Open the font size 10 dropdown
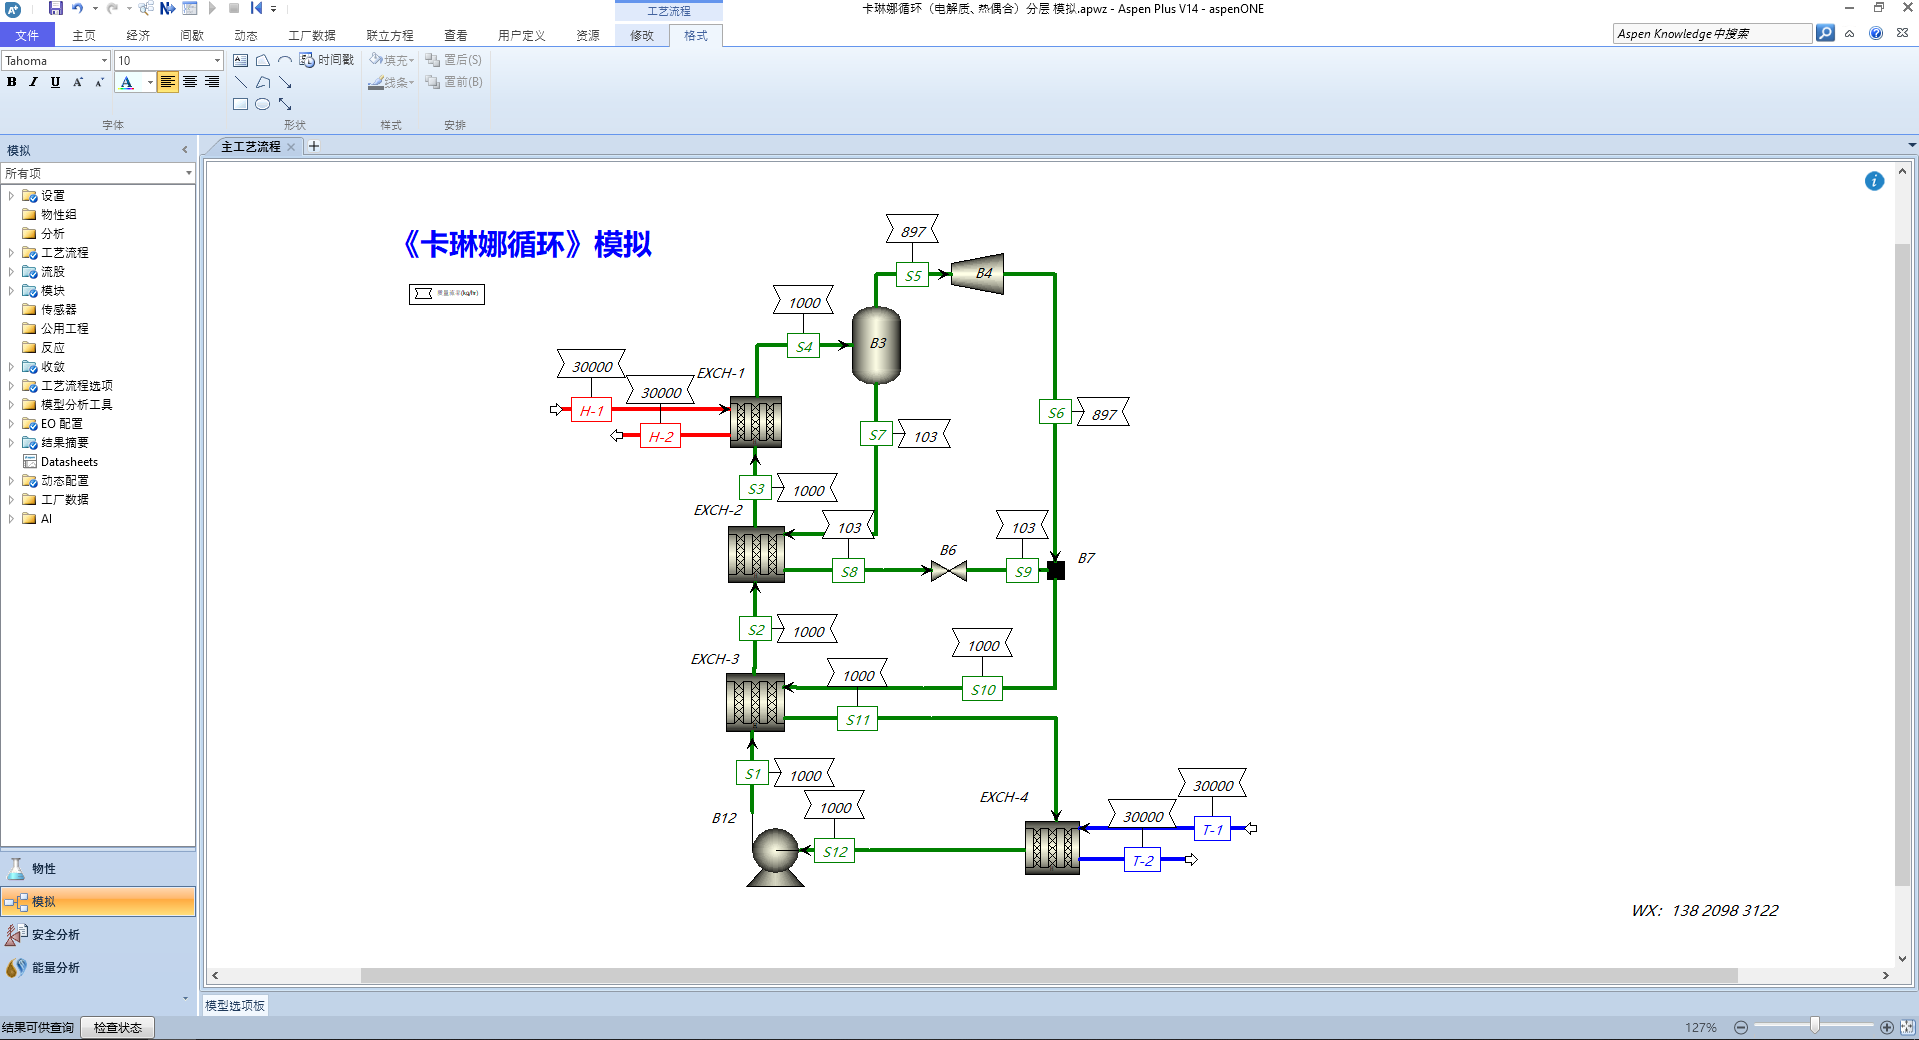Image resolution: width=1919 pixels, height=1040 pixels. pos(217,61)
